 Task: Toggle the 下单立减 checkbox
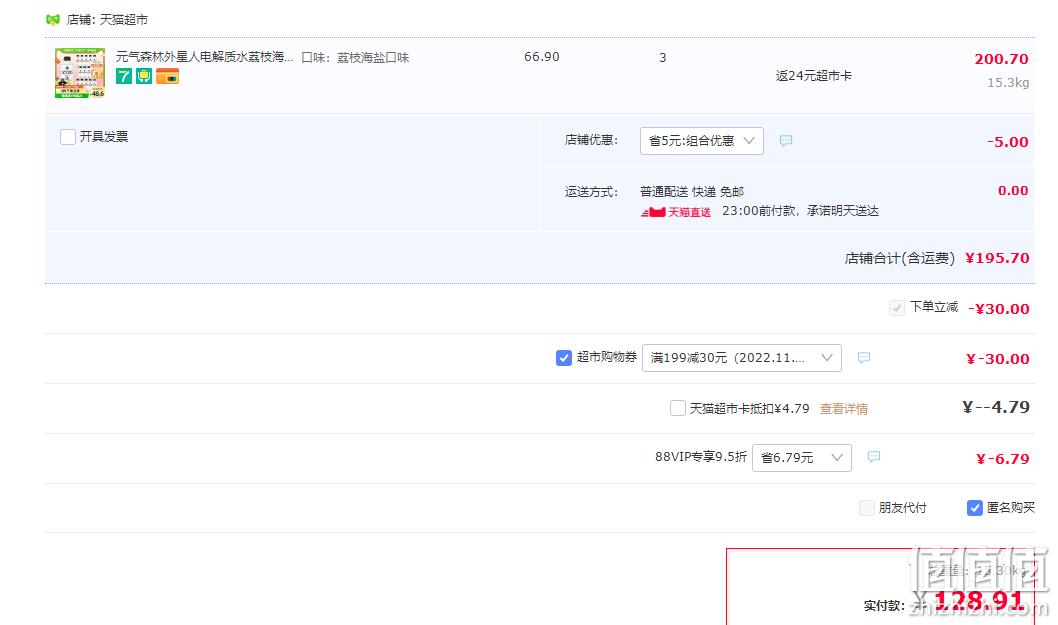(897, 308)
